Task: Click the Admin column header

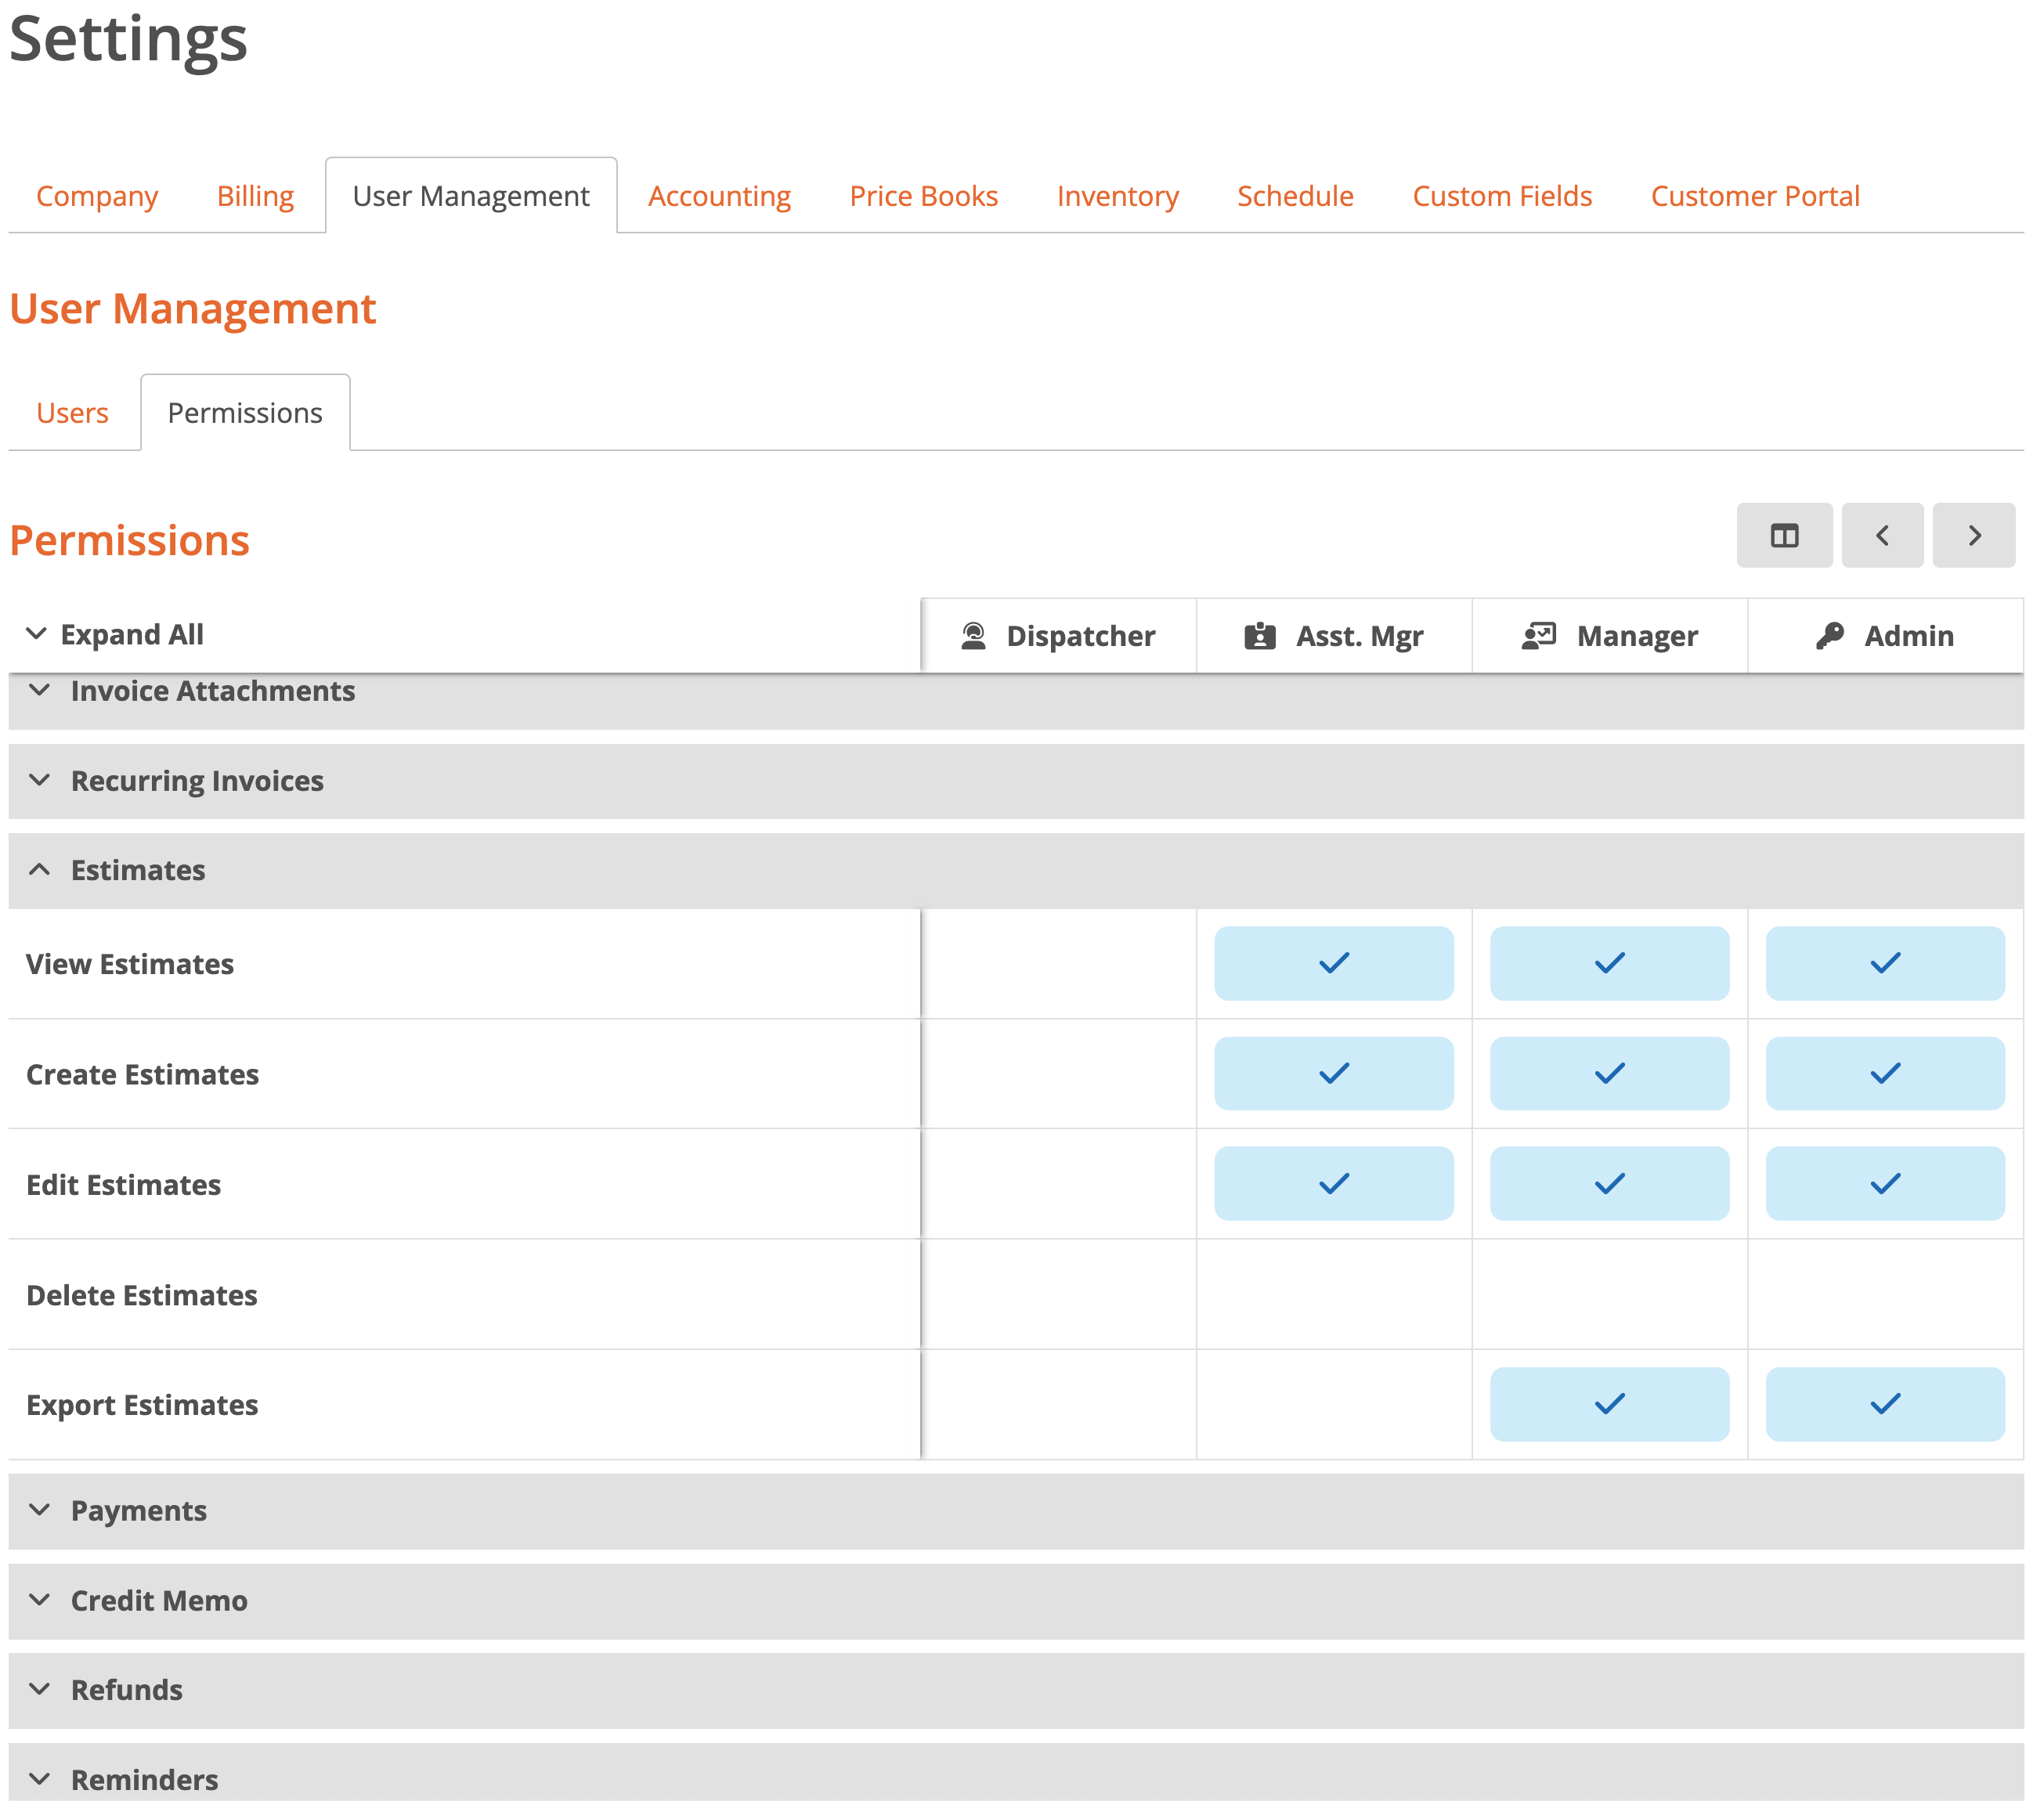Action: click(x=1885, y=636)
